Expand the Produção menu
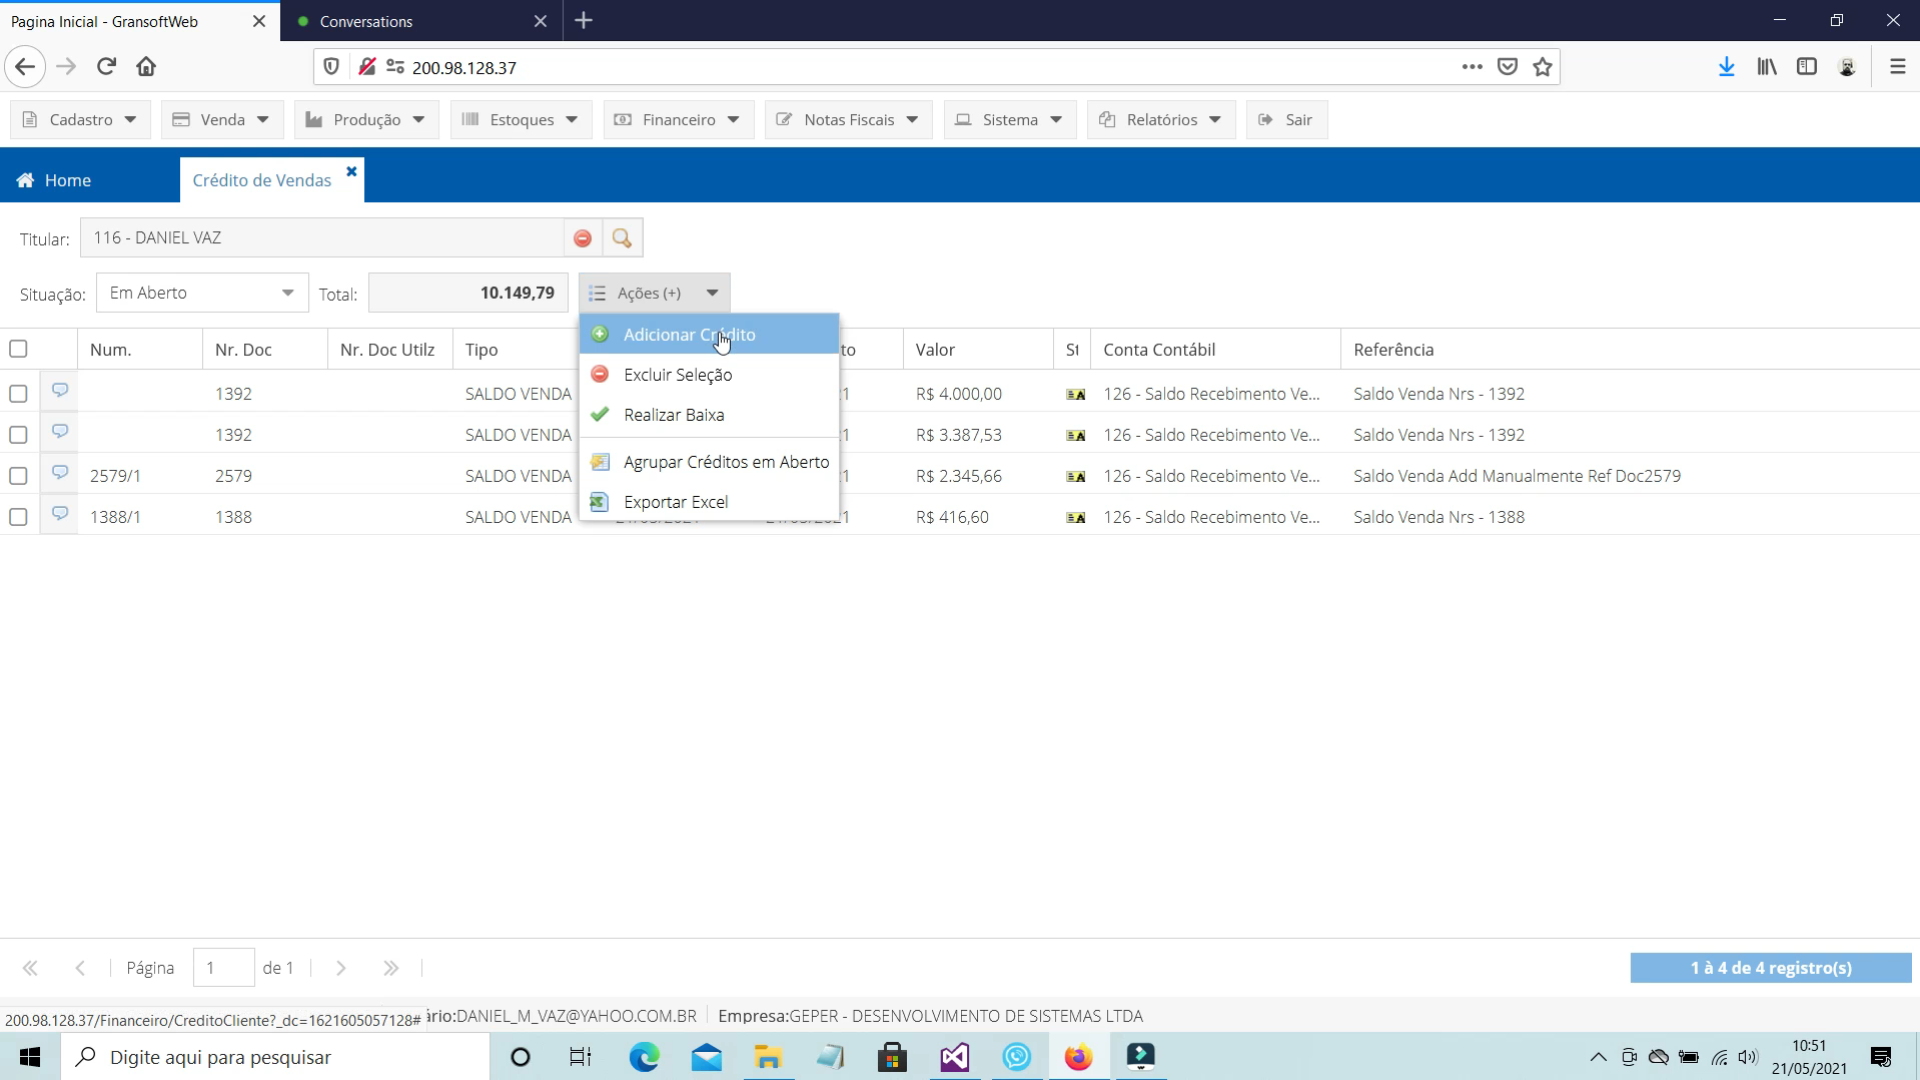Screen dimensions: 1920x1080 point(366,120)
